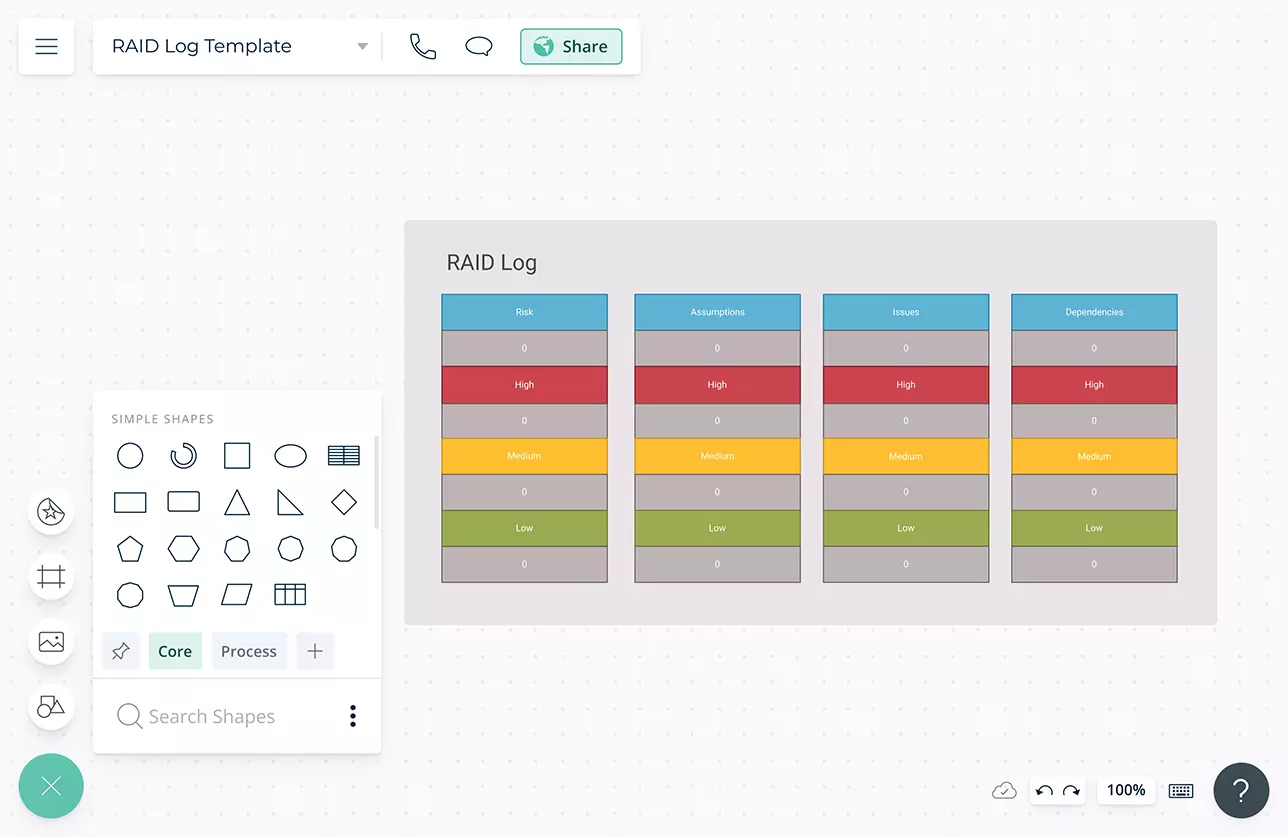1288x838 pixels.
Task: Close the shapes panel with green X
Action: (51, 786)
